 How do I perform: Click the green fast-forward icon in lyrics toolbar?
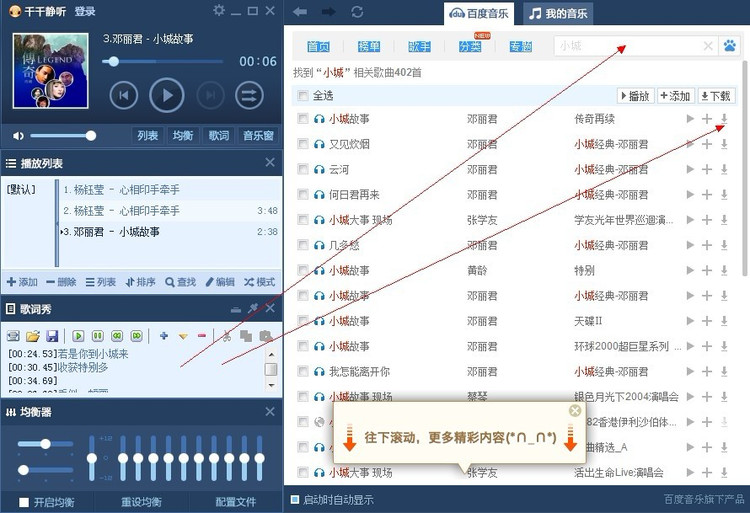click(x=137, y=336)
